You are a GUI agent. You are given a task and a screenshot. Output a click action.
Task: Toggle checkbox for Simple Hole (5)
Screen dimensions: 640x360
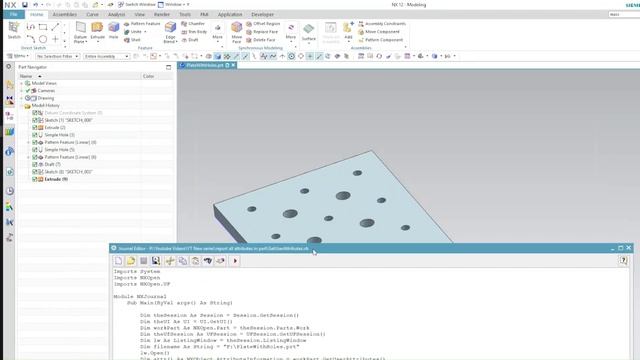click(x=35, y=150)
